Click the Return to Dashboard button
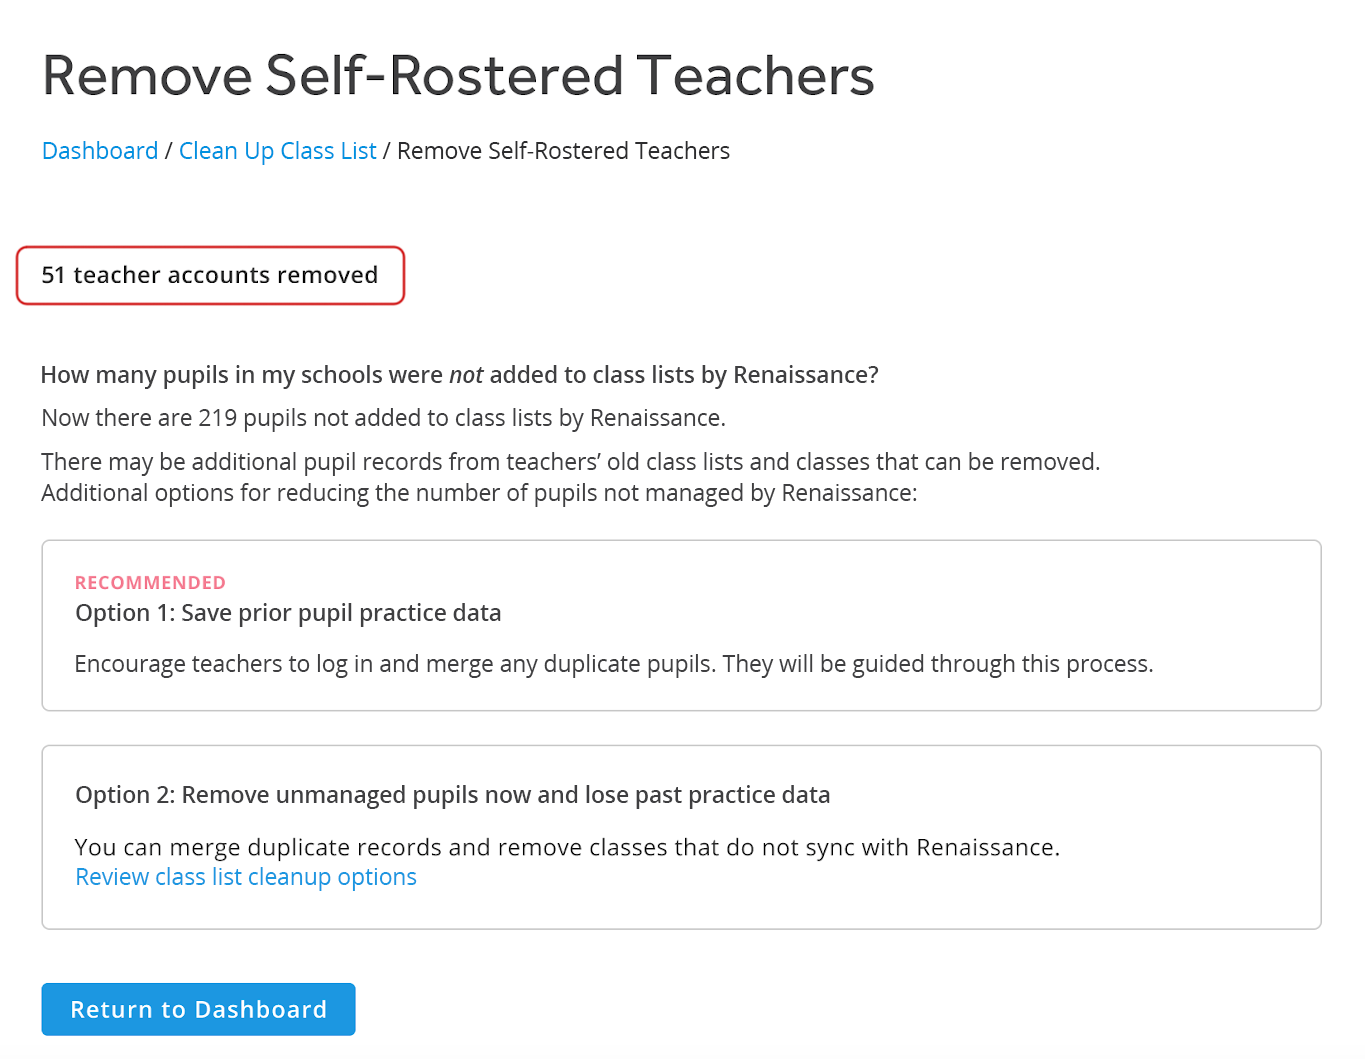This screenshot has height=1059, width=1365. click(x=198, y=1009)
